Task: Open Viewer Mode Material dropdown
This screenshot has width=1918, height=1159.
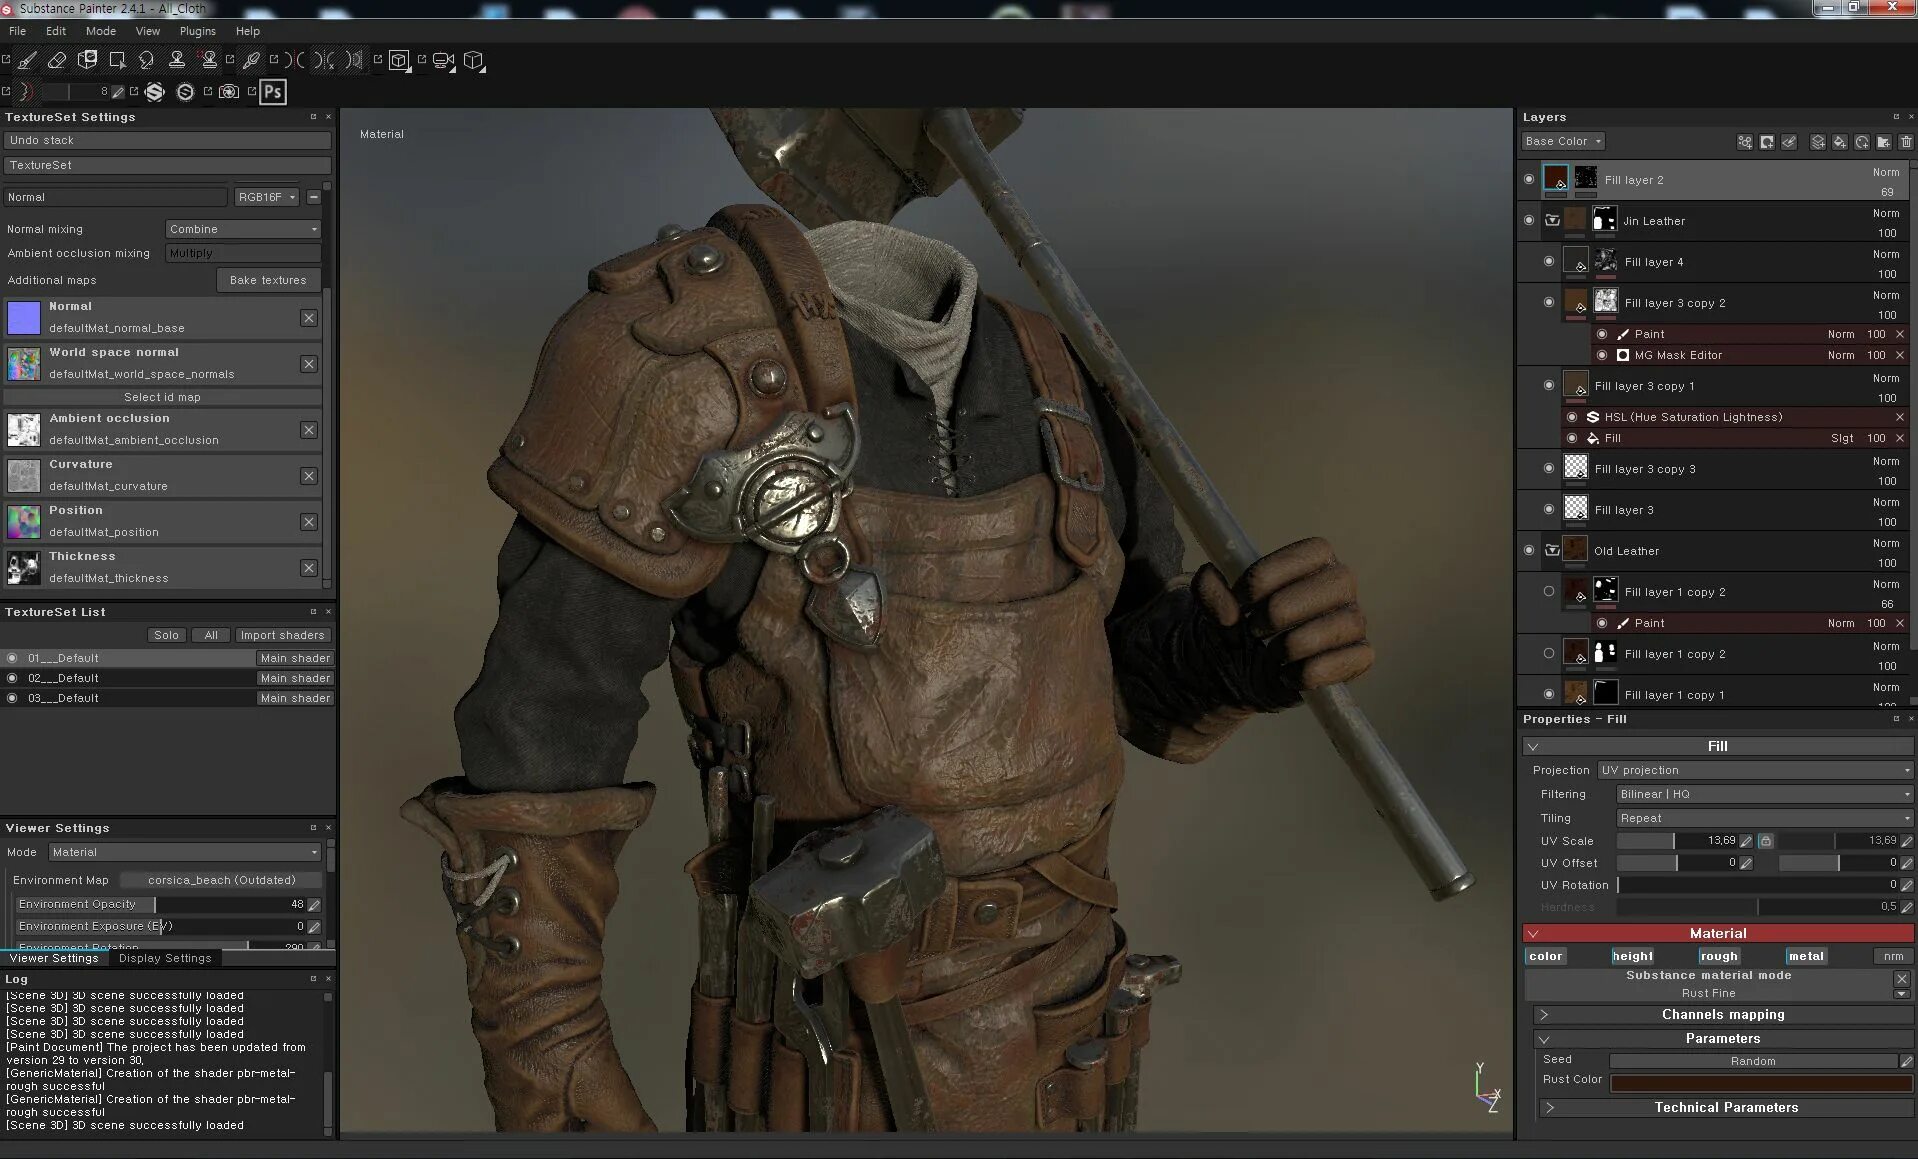Action: 185,852
